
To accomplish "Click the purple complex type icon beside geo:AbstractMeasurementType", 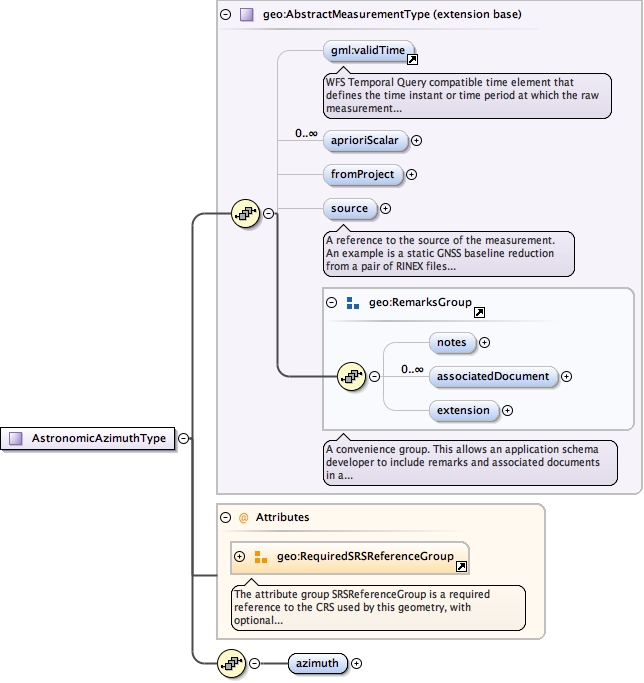I will point(247,15).
